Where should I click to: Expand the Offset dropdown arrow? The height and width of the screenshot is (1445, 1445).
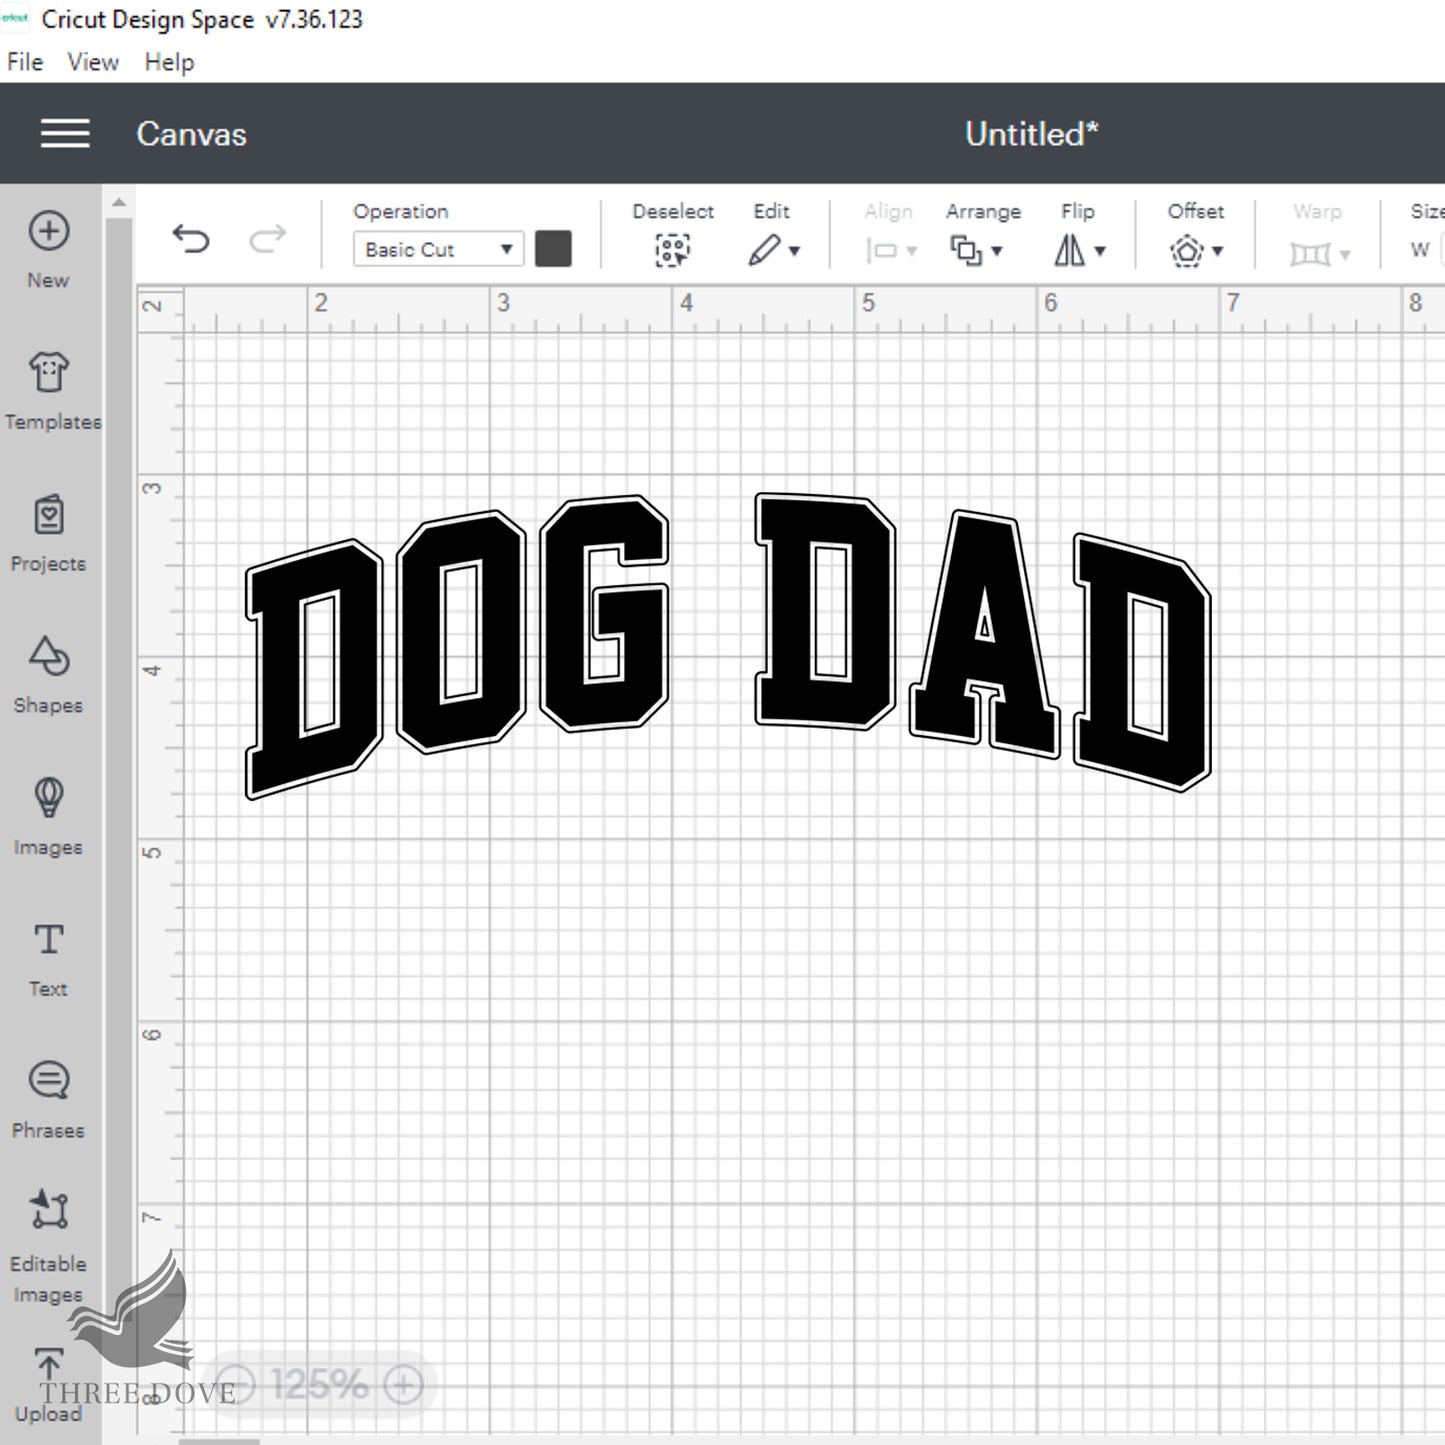1217,251
